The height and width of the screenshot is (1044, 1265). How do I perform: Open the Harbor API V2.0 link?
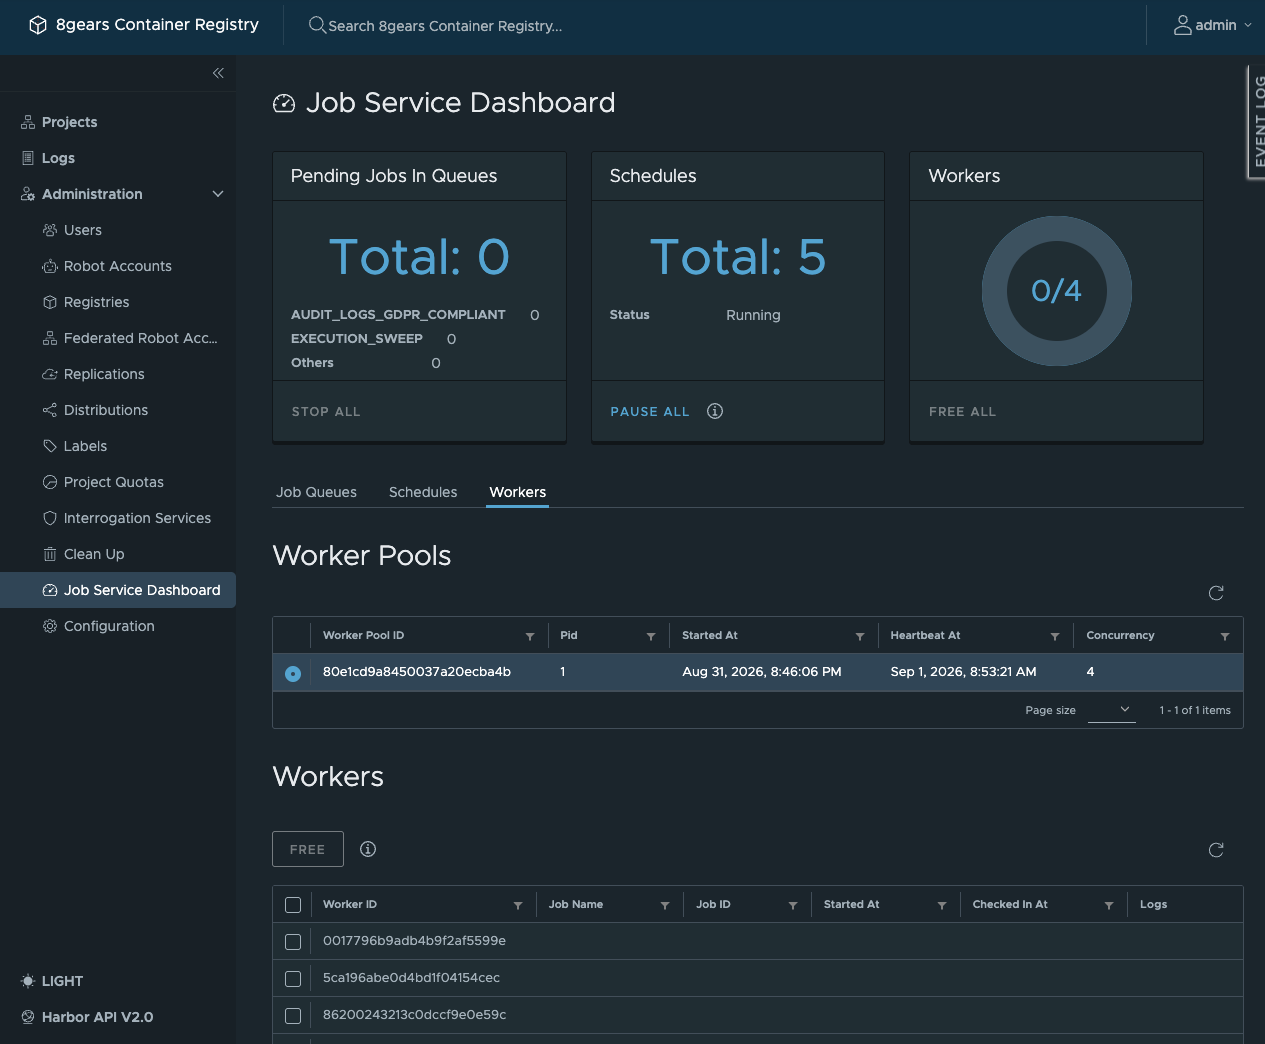(x=97, y=1017)
